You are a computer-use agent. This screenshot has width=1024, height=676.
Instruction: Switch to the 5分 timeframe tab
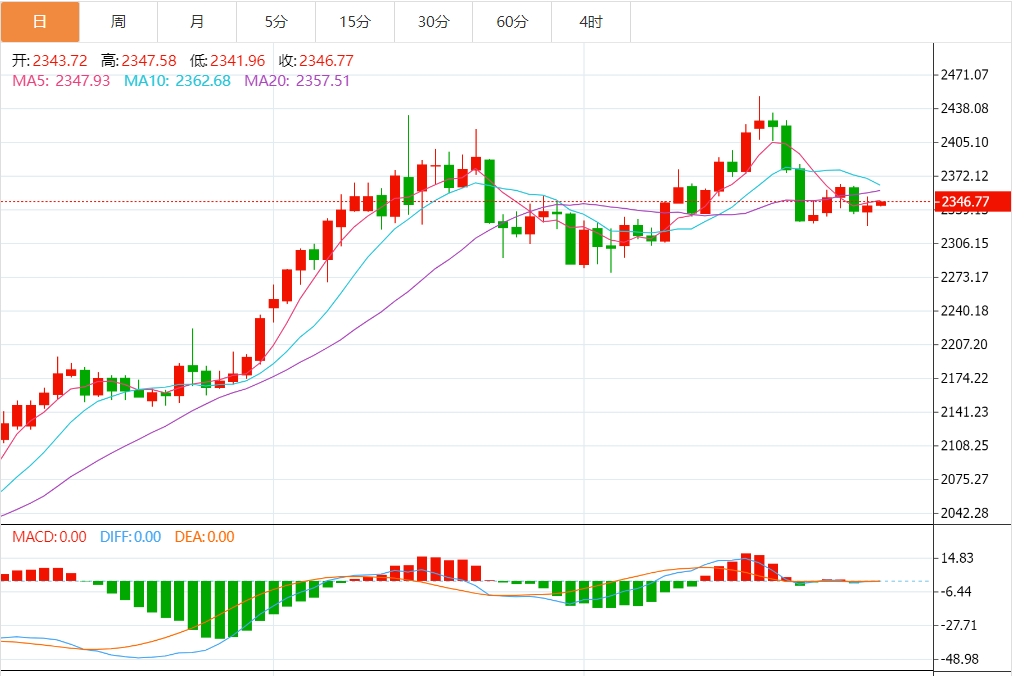(x=276, y=22)
